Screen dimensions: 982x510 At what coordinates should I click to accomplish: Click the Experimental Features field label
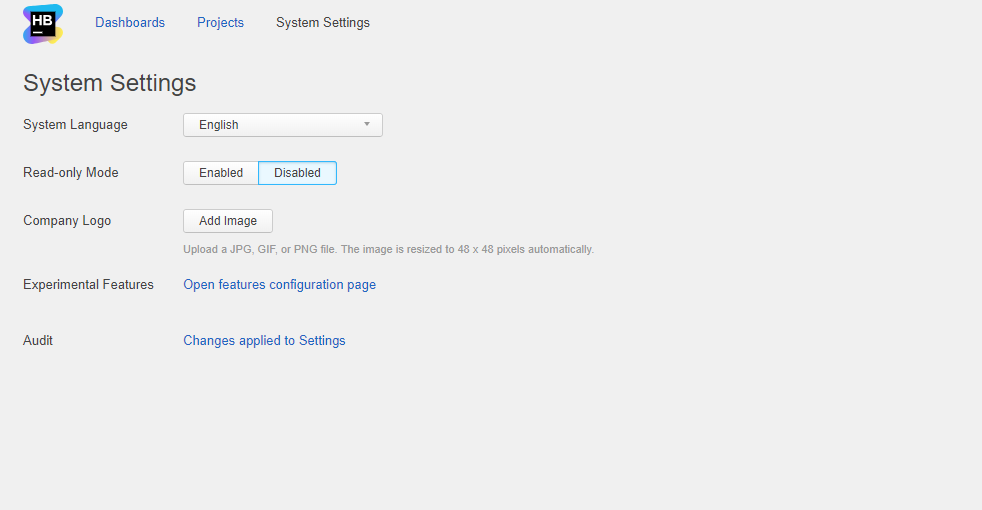click(x=88, y=285)
